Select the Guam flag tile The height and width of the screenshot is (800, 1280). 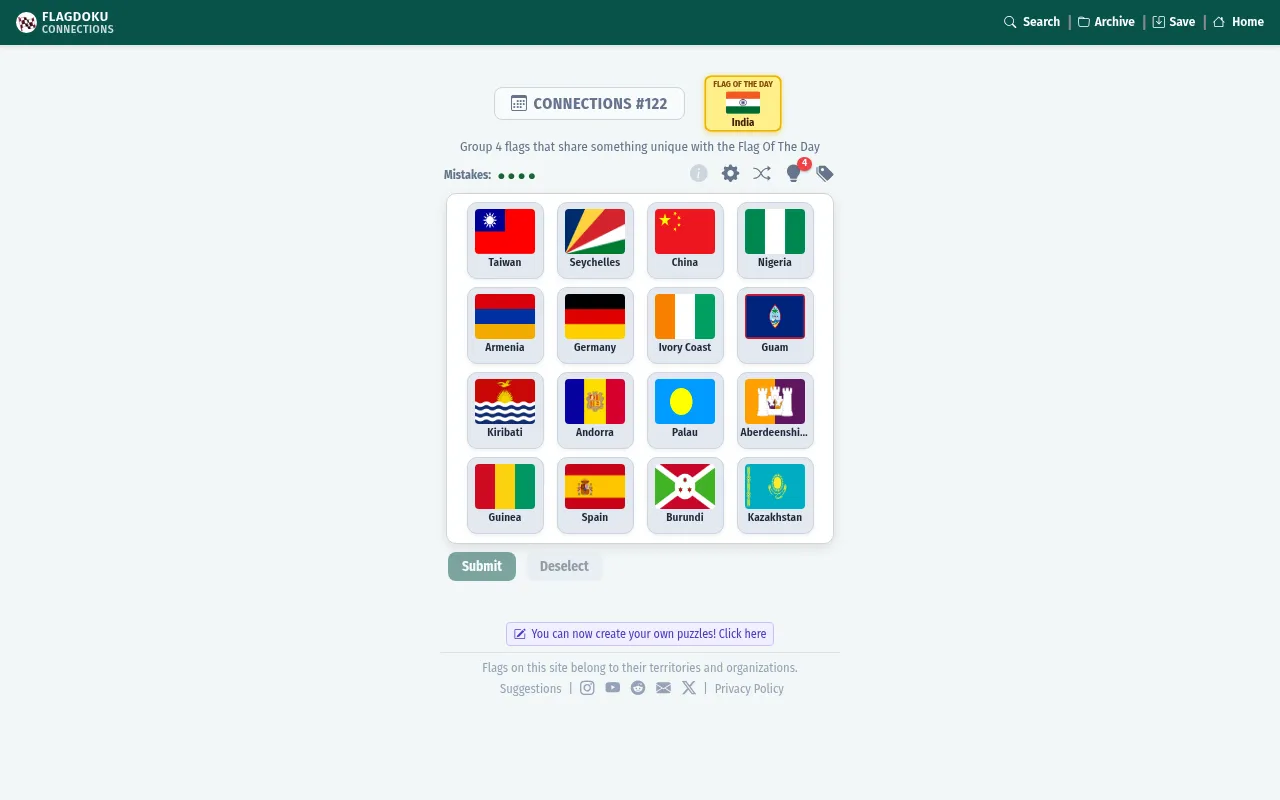point(775,325)
